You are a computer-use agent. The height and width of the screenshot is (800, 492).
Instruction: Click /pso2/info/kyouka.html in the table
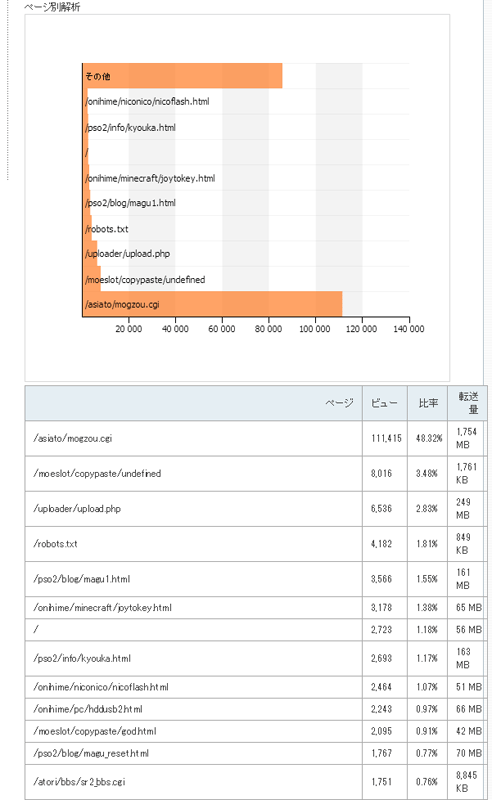pos(82,659)
